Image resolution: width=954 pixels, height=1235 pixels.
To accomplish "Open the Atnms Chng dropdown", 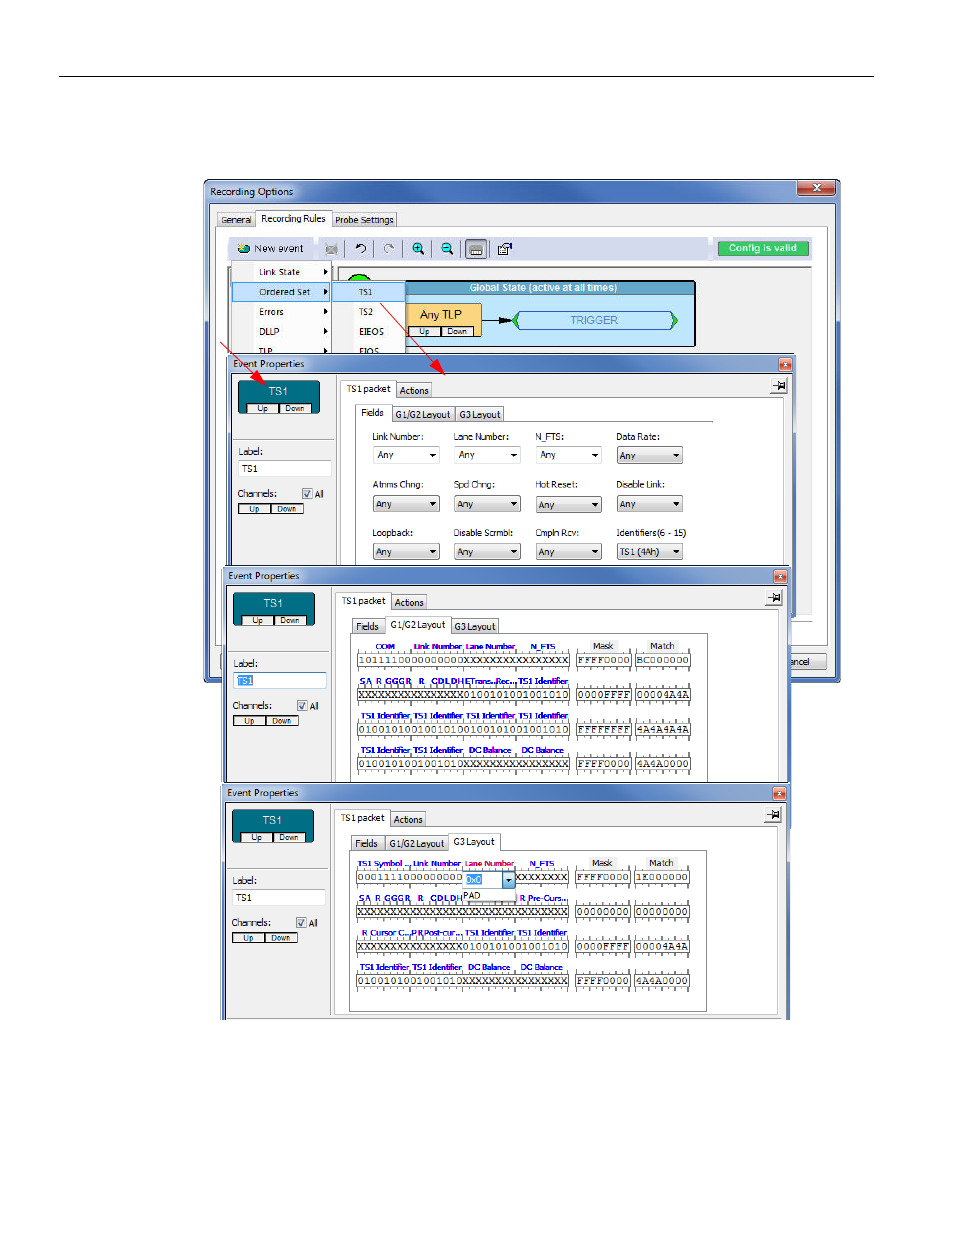I will [x=406, y=505].
